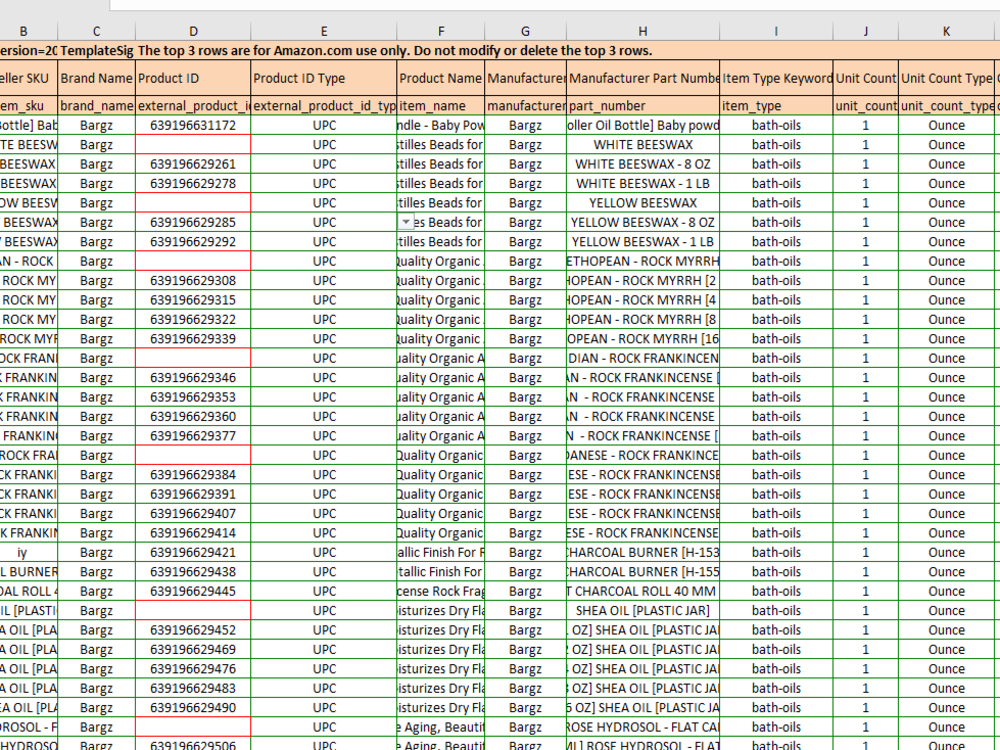Screen dimensions: 1000x750
Task: Select Product ID cell 639196629421
Action: [x=193, y=552]
